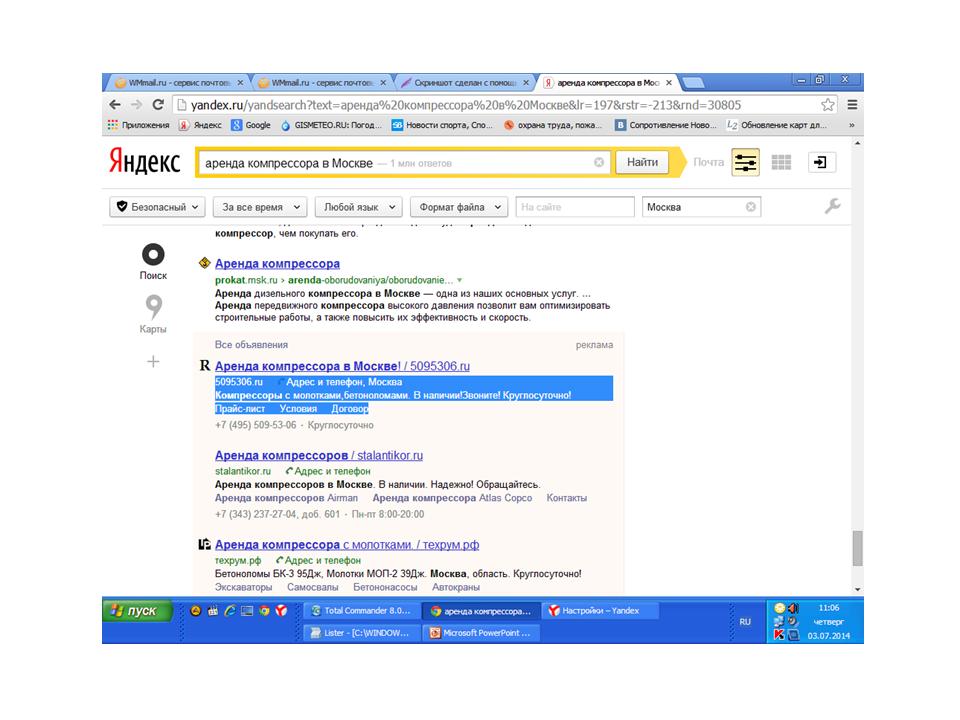
Task: Open the Яндекс bookmark
Action: pyautogui.click(x=200, y=125)
